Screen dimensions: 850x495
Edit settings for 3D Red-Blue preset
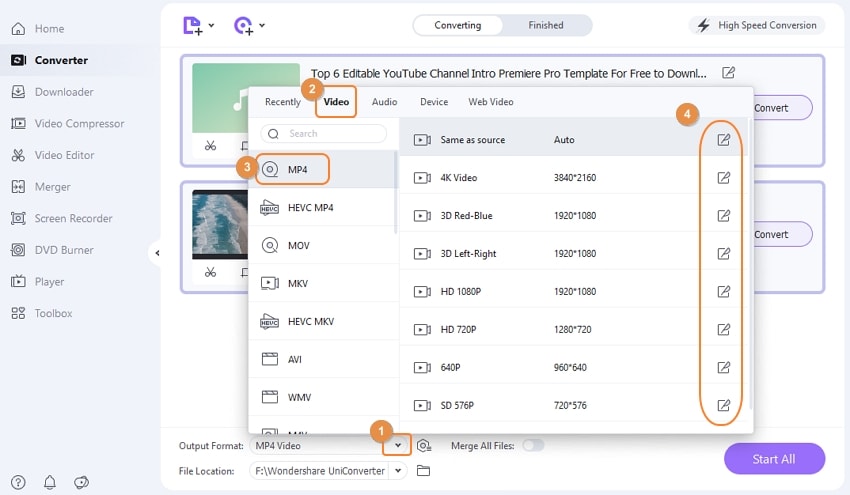click(723, 216)
